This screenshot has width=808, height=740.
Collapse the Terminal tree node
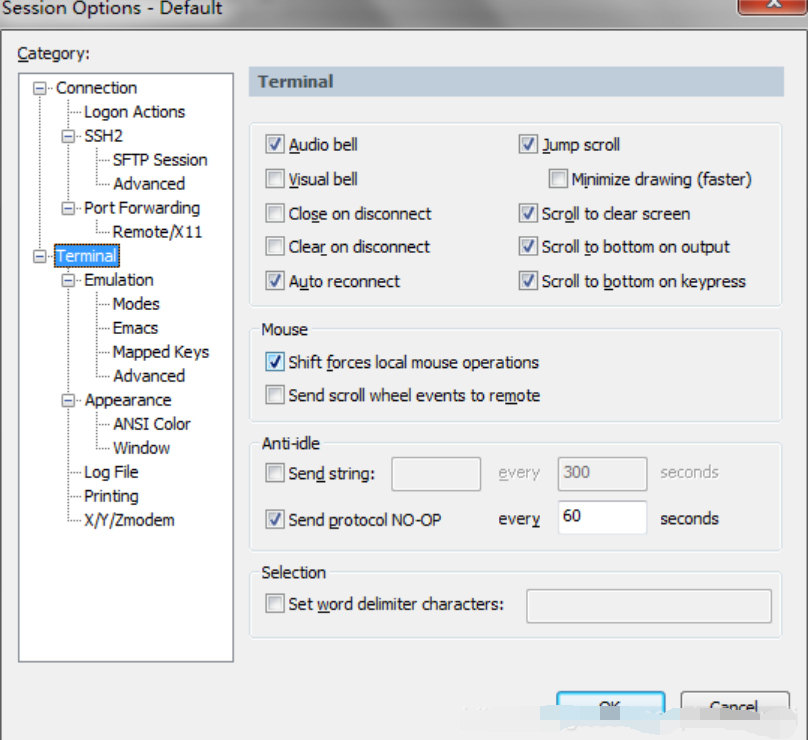[40, 256]
